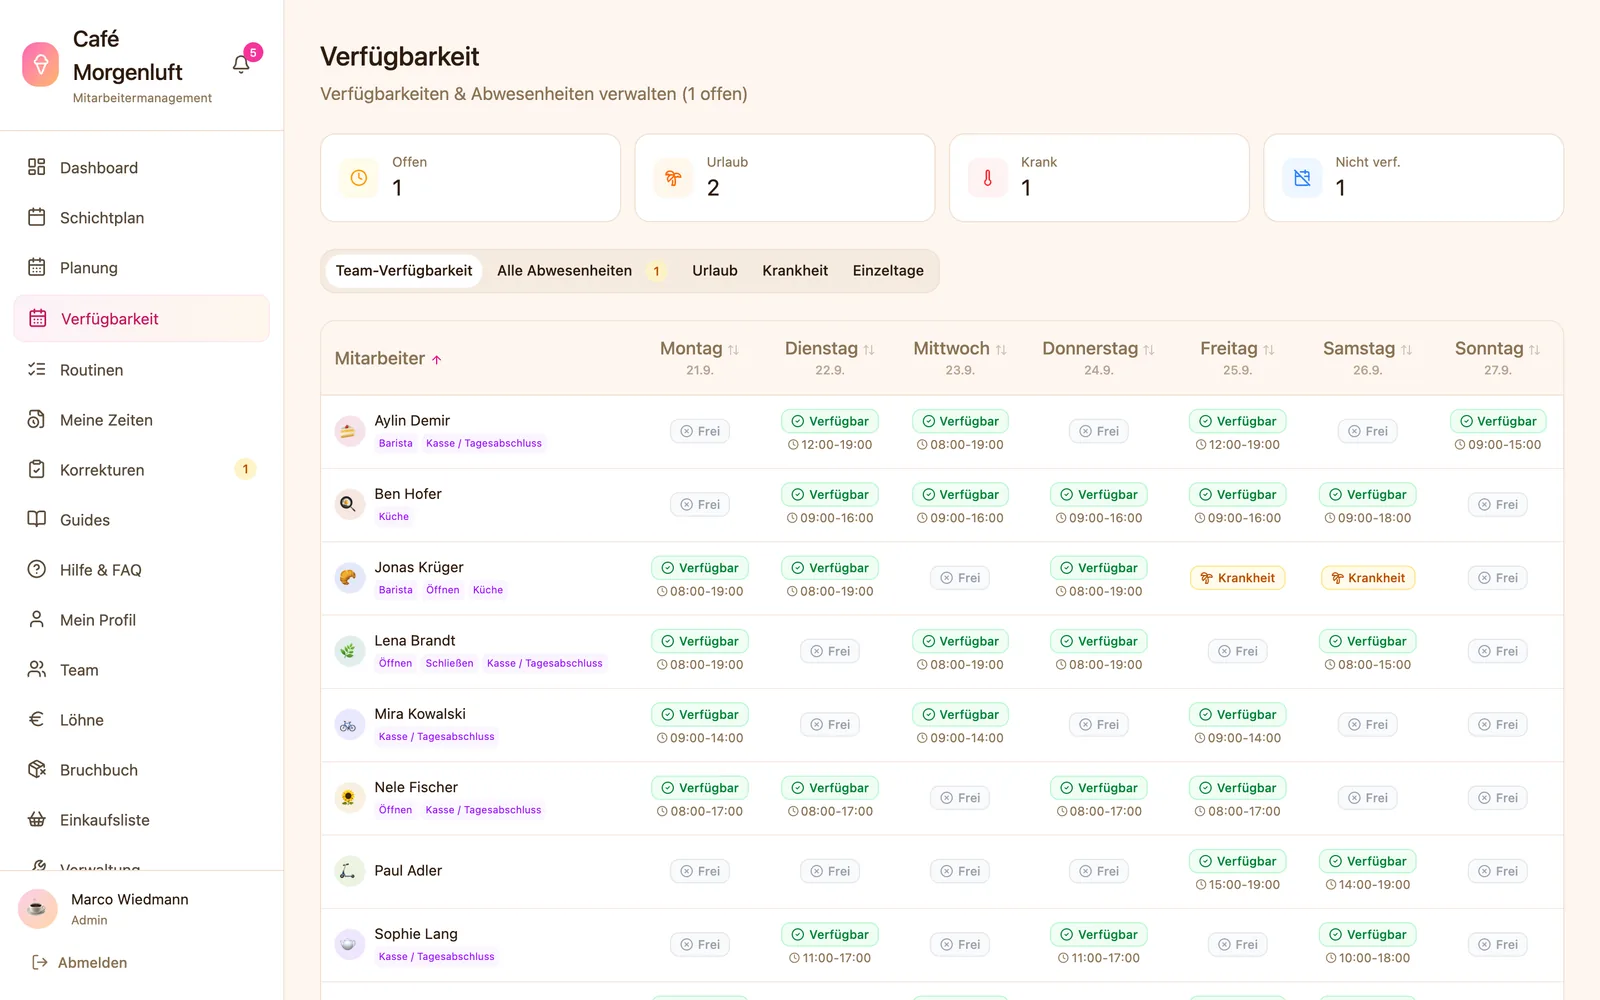Click Jonas Krüger's Friday Krankheit badge

(x=1238, y=578)
